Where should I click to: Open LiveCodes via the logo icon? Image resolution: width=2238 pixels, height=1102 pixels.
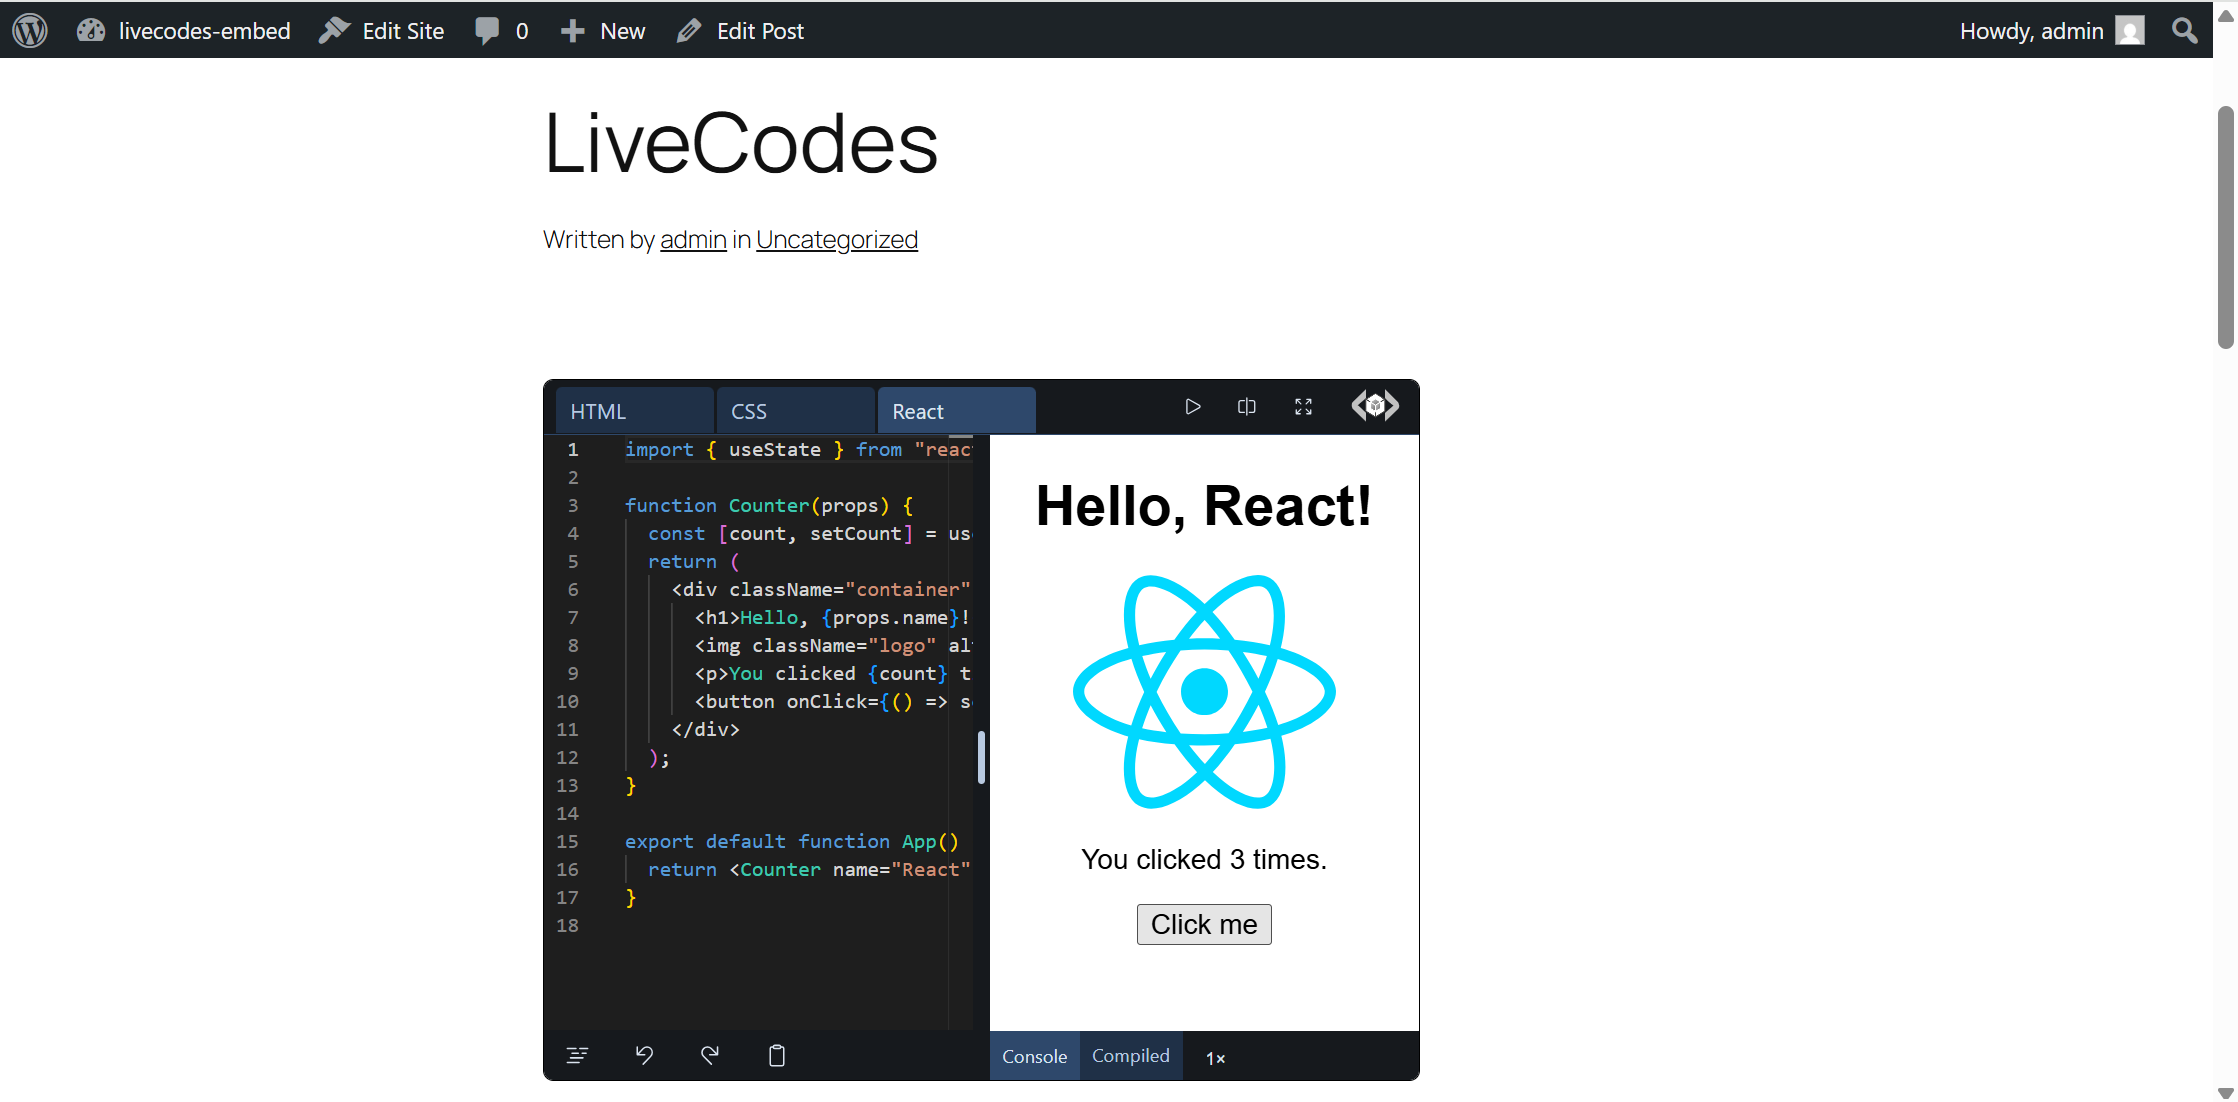1375,406
